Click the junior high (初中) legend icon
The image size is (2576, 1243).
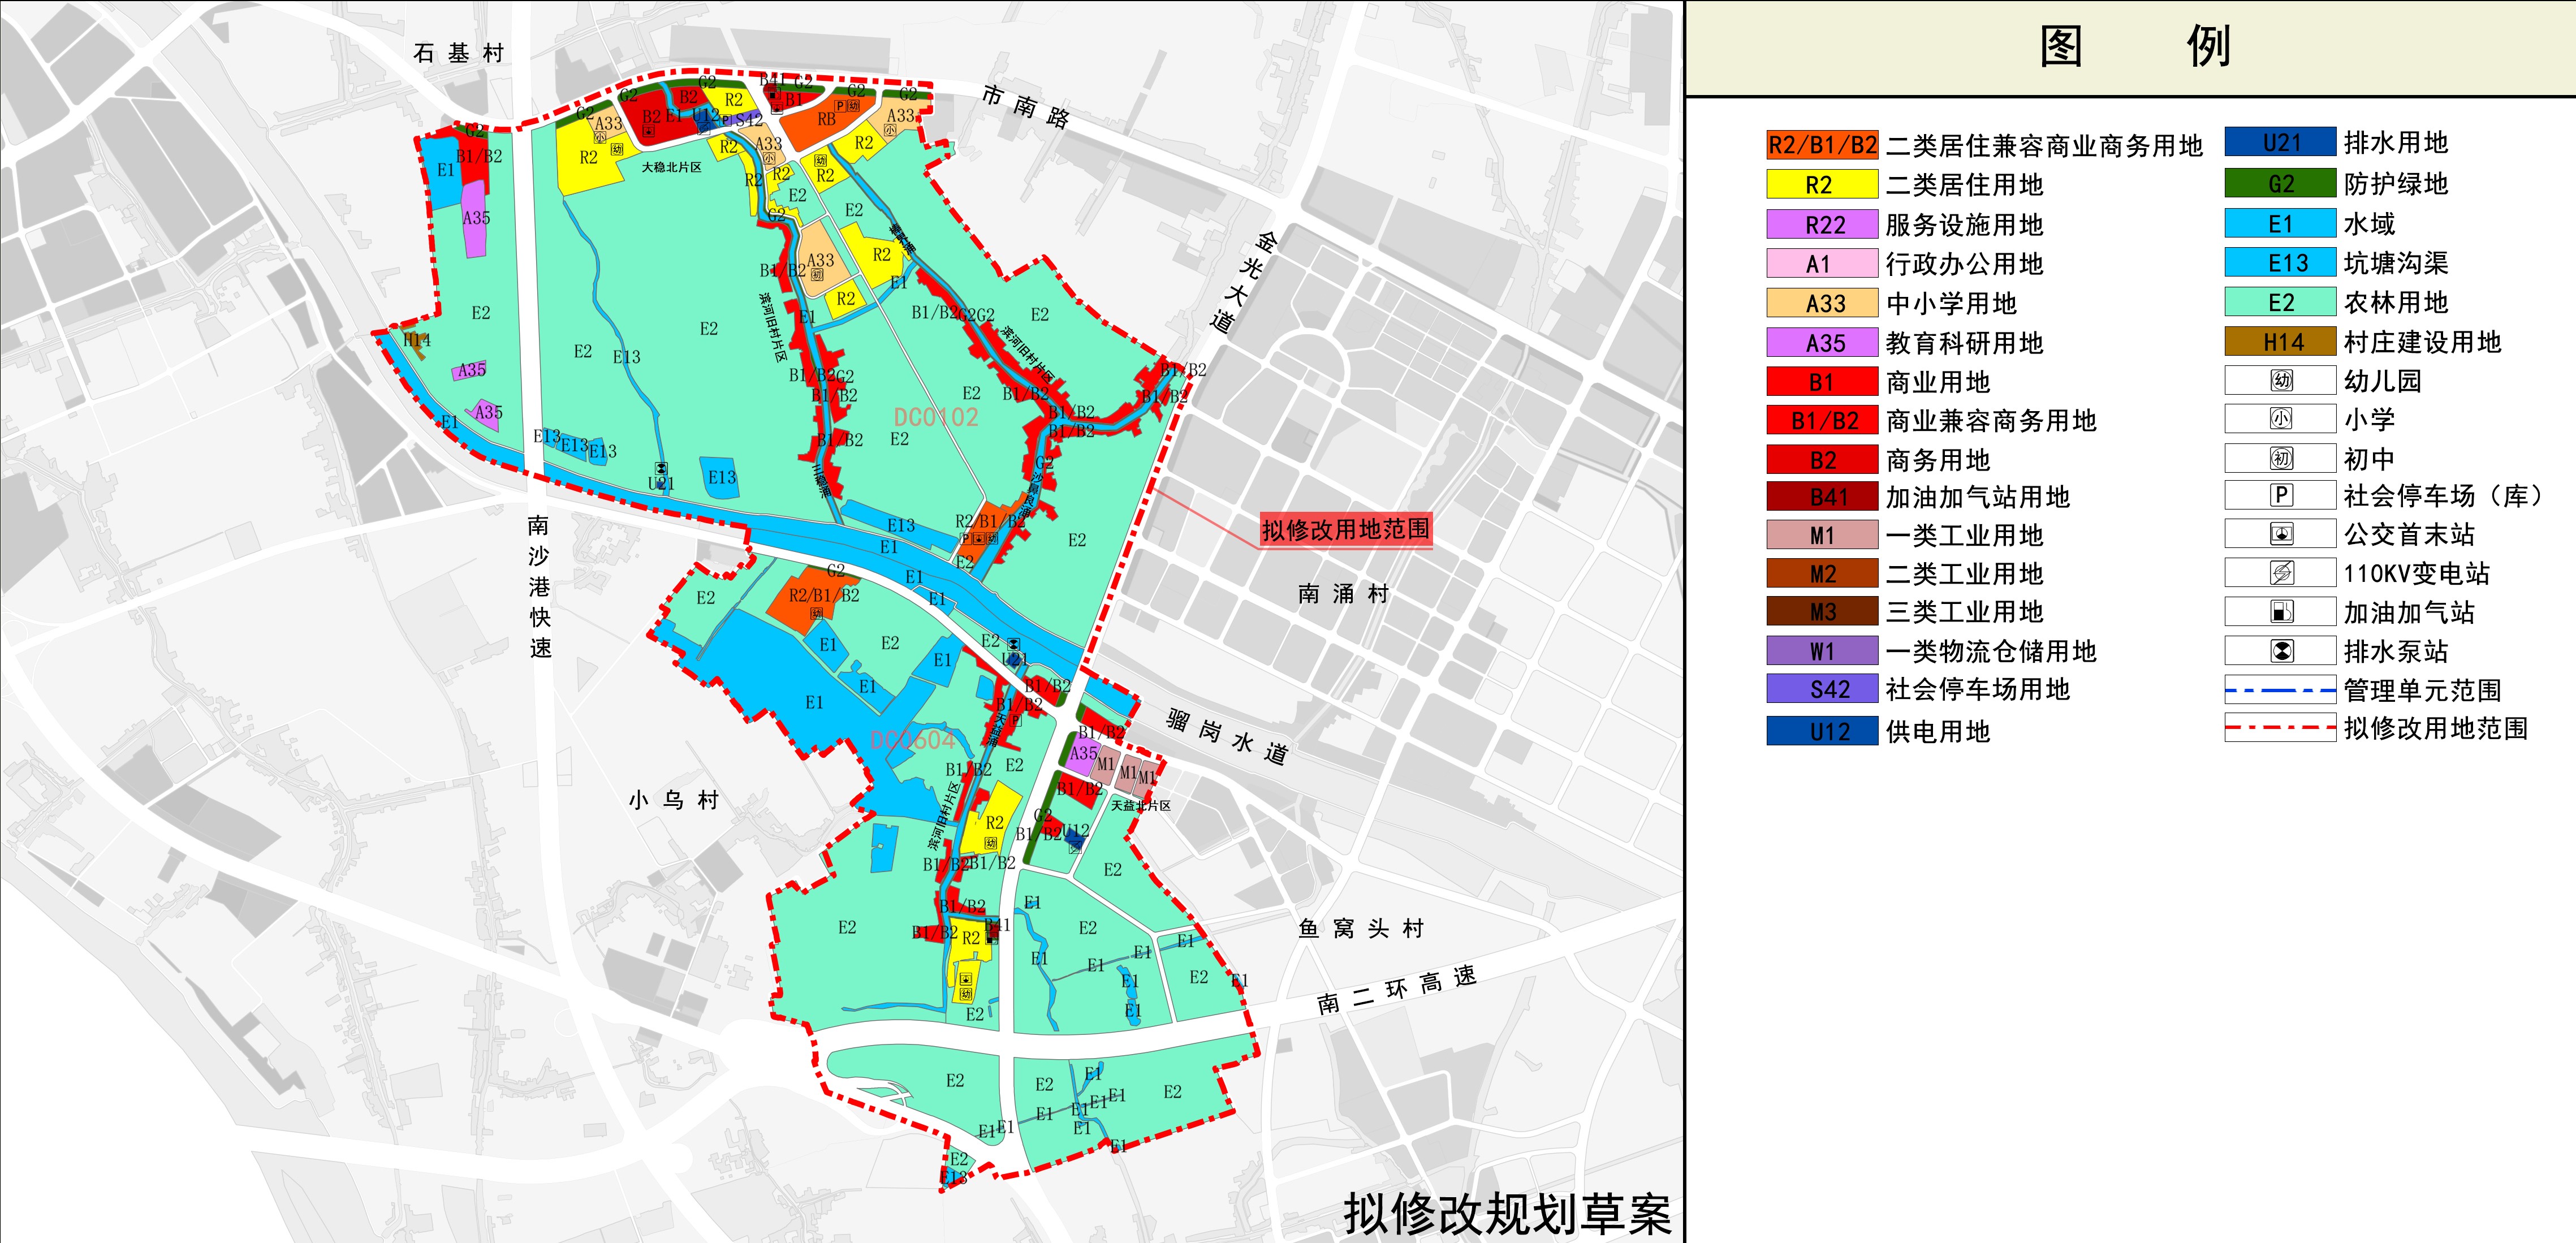[2281, 458]
